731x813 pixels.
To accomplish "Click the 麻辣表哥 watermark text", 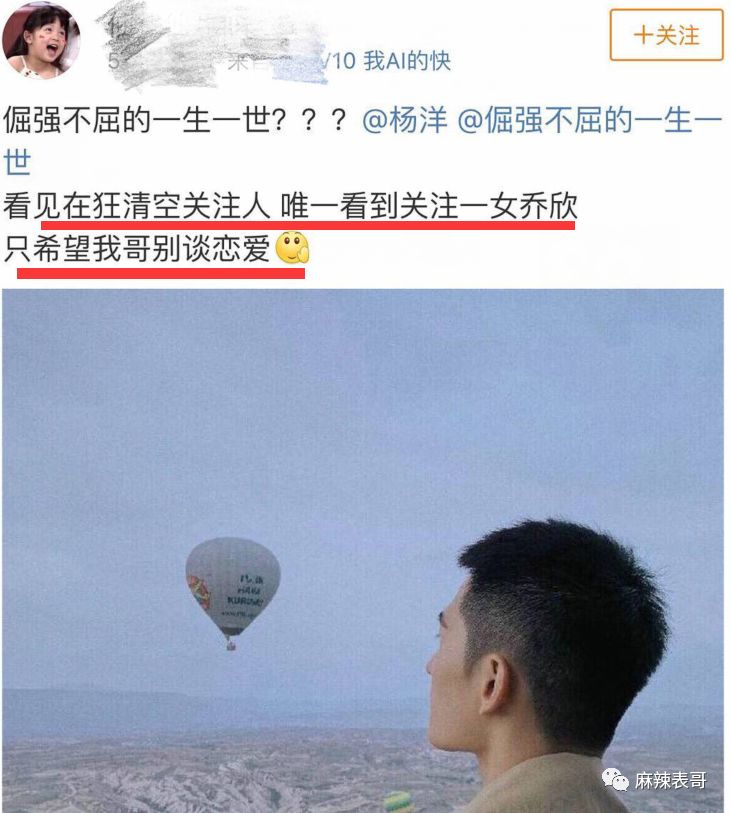I will coord(671,780).
